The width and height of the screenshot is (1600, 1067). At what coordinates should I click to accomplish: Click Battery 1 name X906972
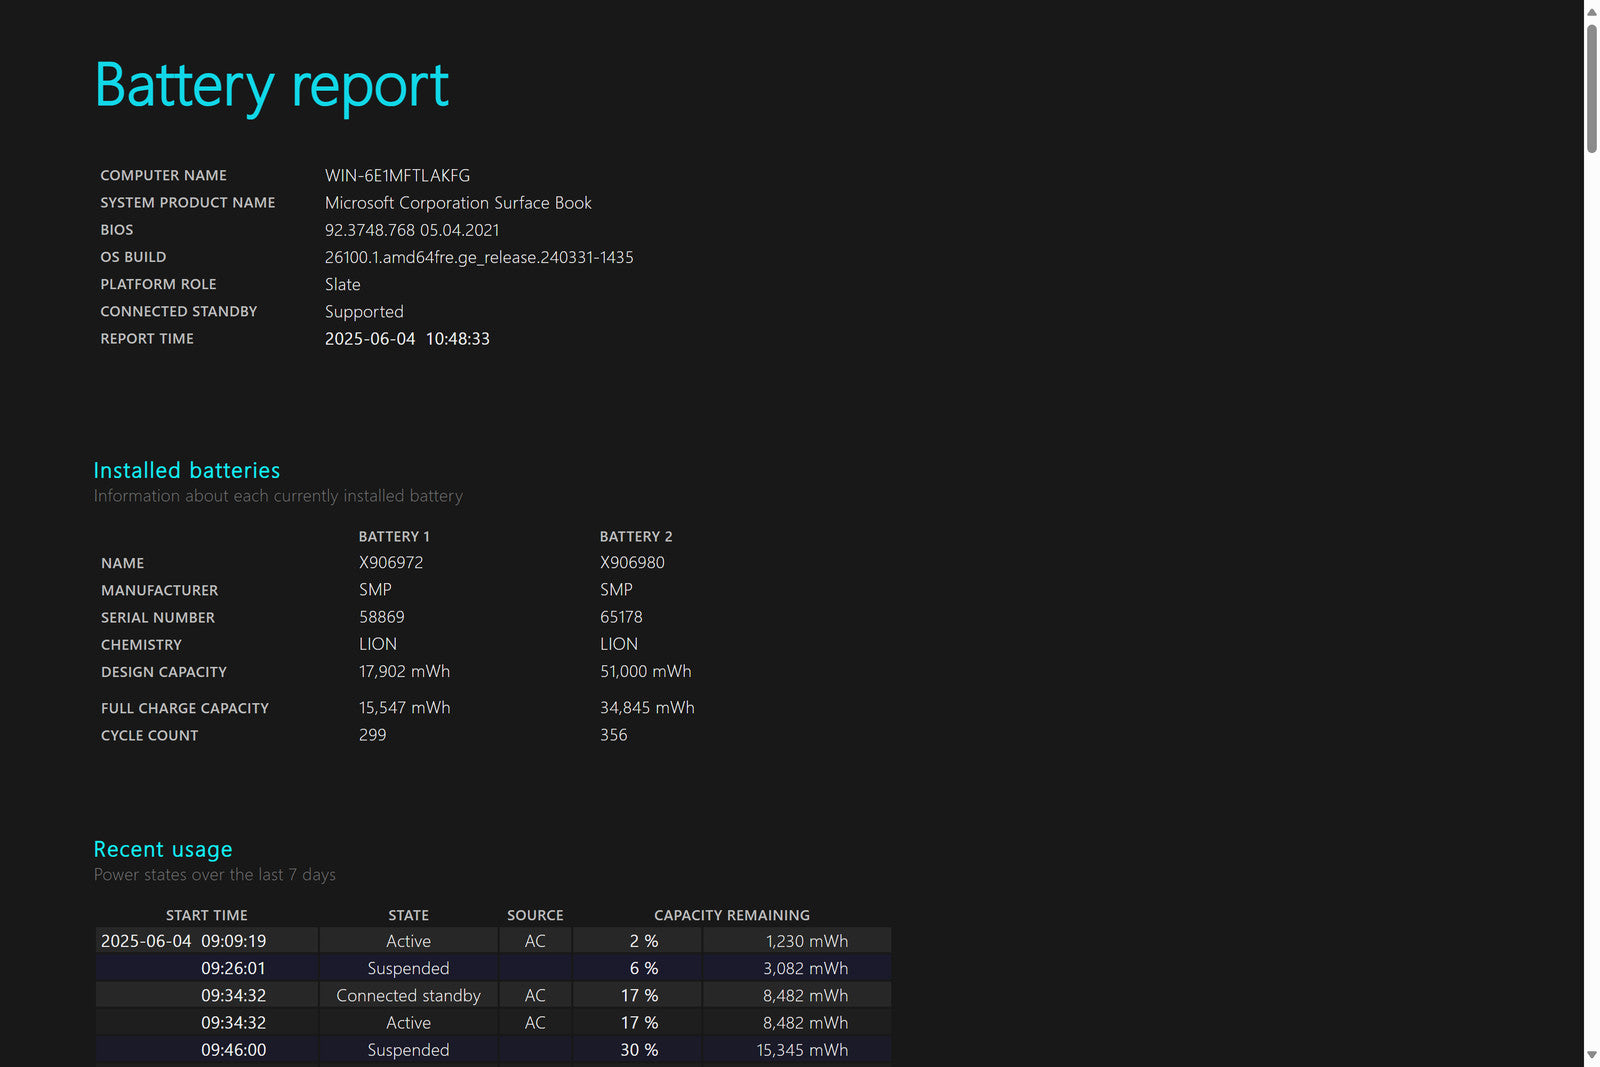pyautogui.click(x=391, y=563)
